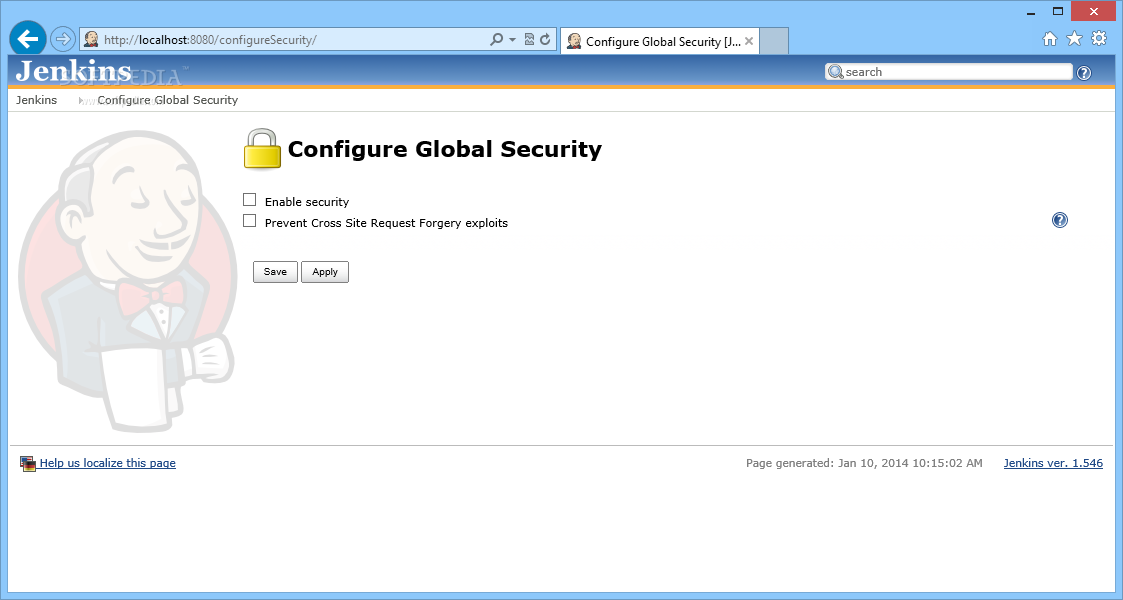
Task: Refresh the page with reload icon
Action: pyautogui.click(x=545, y=39)
